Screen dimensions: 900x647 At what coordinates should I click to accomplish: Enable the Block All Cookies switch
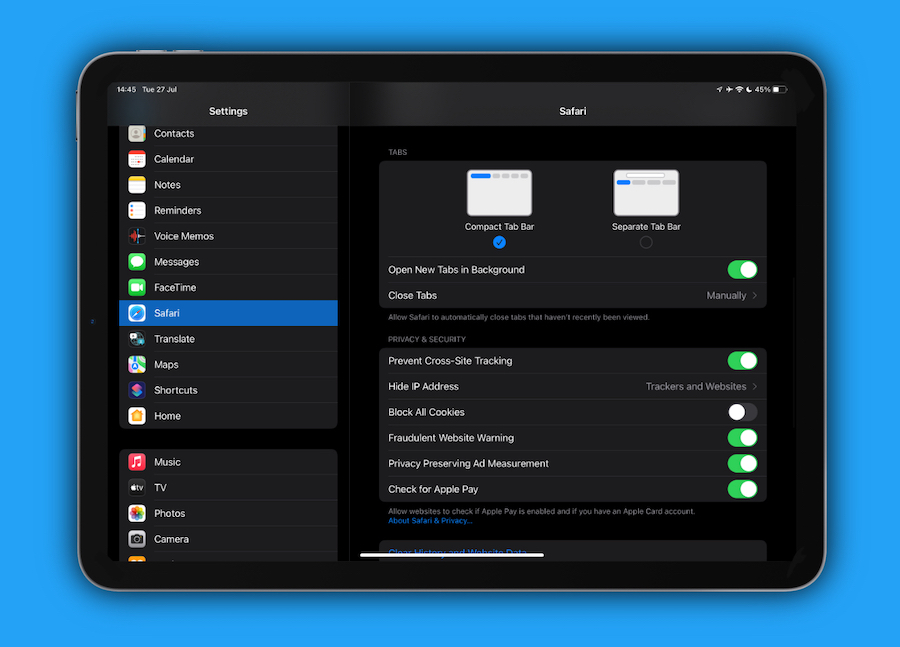tap(742, 412)
